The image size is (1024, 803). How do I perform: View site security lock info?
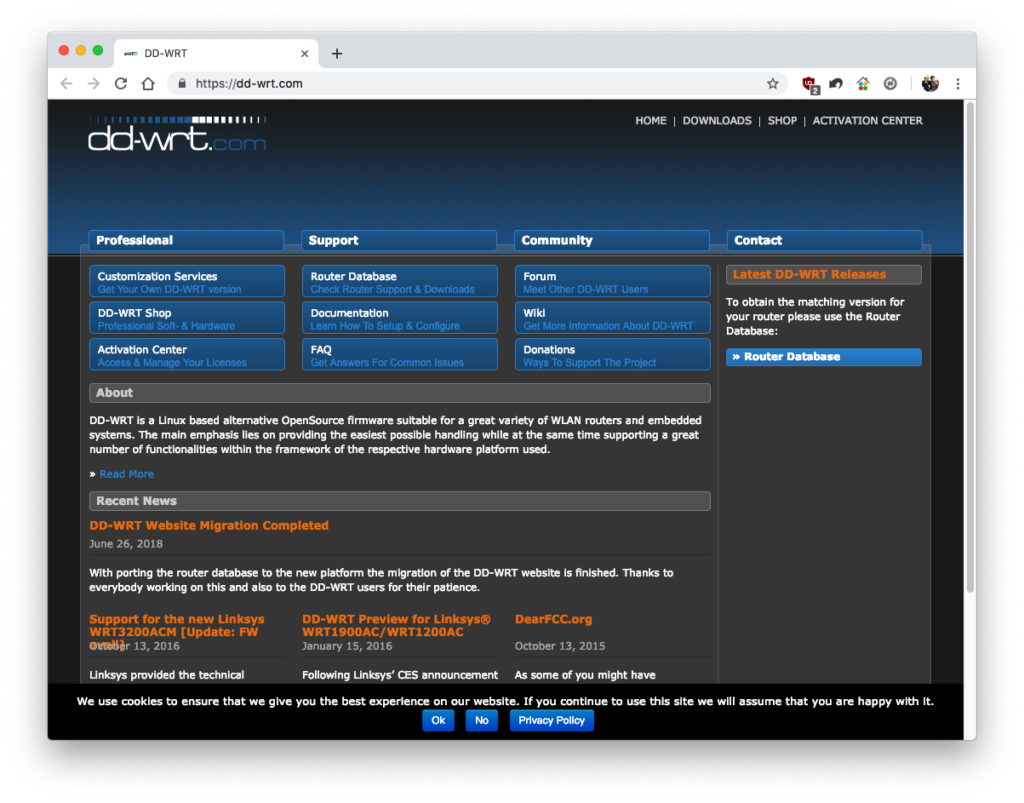(x=182, y=84)
